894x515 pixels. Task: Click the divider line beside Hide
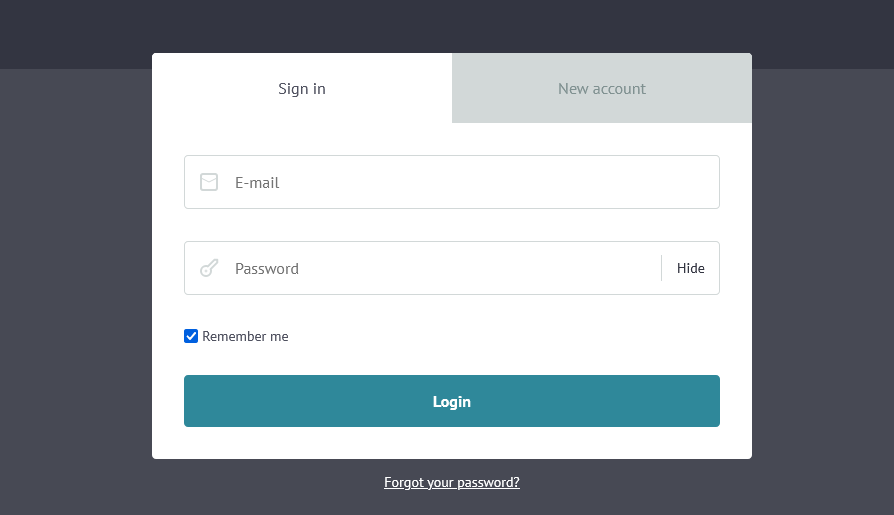[661, 268]
